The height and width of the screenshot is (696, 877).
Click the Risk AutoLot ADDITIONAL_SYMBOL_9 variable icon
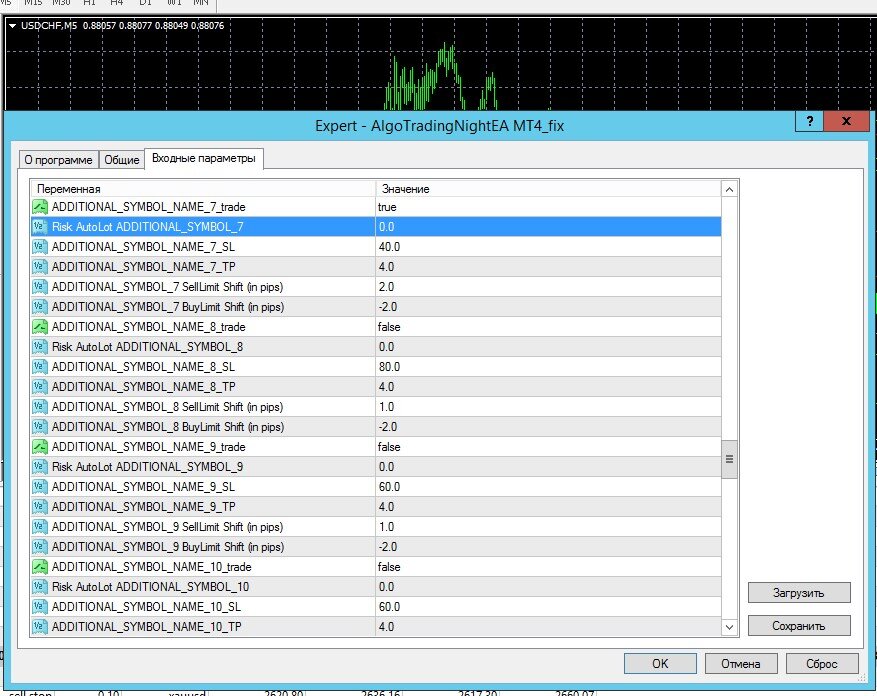coord(40,467)
